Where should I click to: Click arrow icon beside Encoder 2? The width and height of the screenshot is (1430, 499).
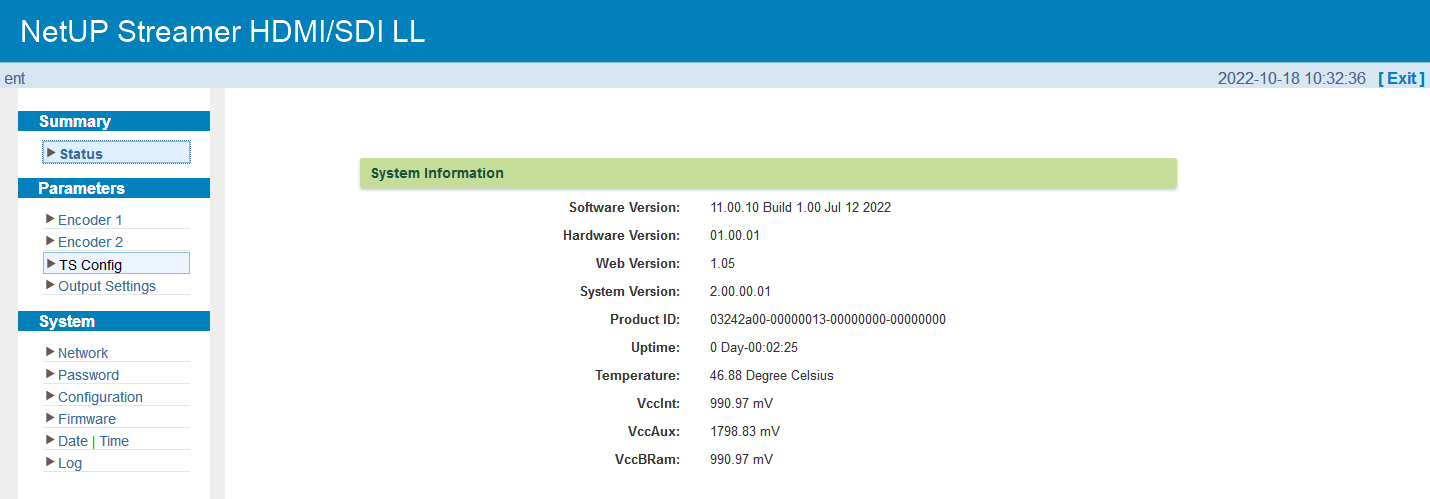[50, 241]
